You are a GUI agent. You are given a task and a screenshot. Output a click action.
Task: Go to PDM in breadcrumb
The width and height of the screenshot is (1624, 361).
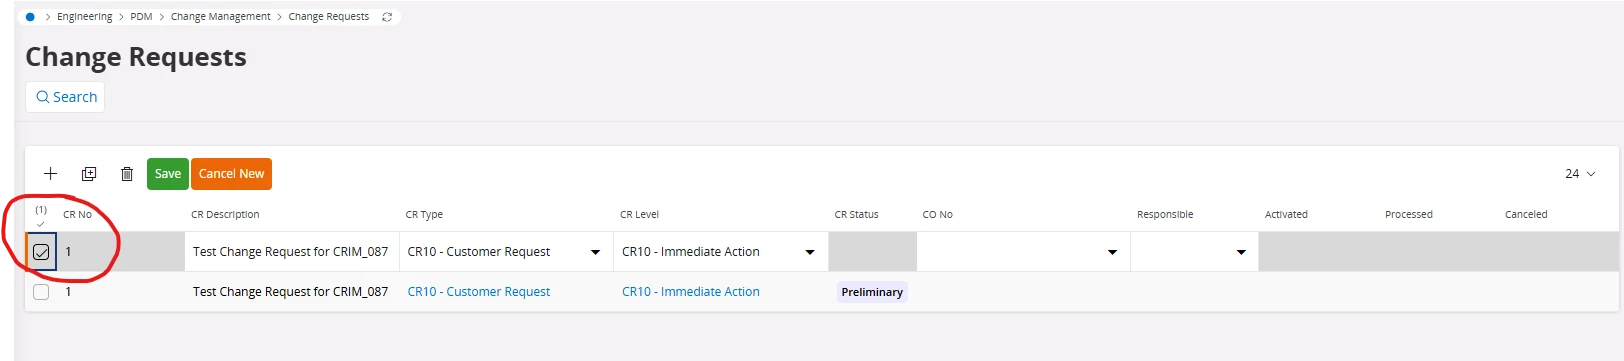pyautogui.click(x=141, y=17)
